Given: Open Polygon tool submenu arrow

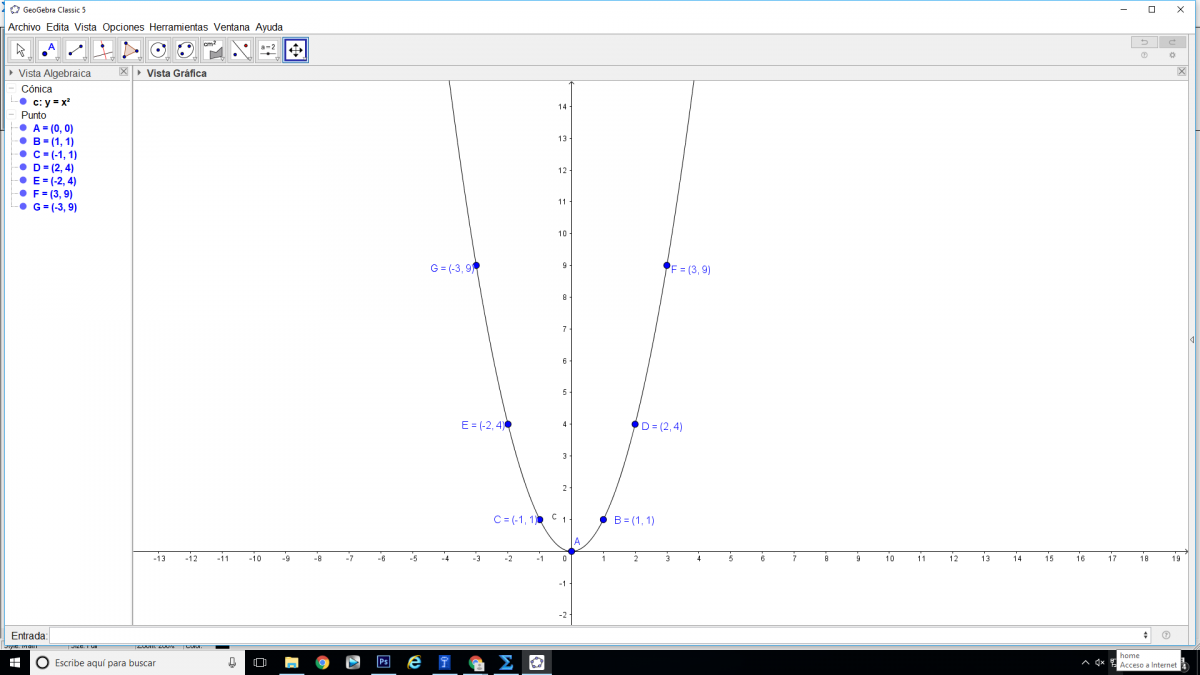Looking at the screenshot, I should 140,59.
